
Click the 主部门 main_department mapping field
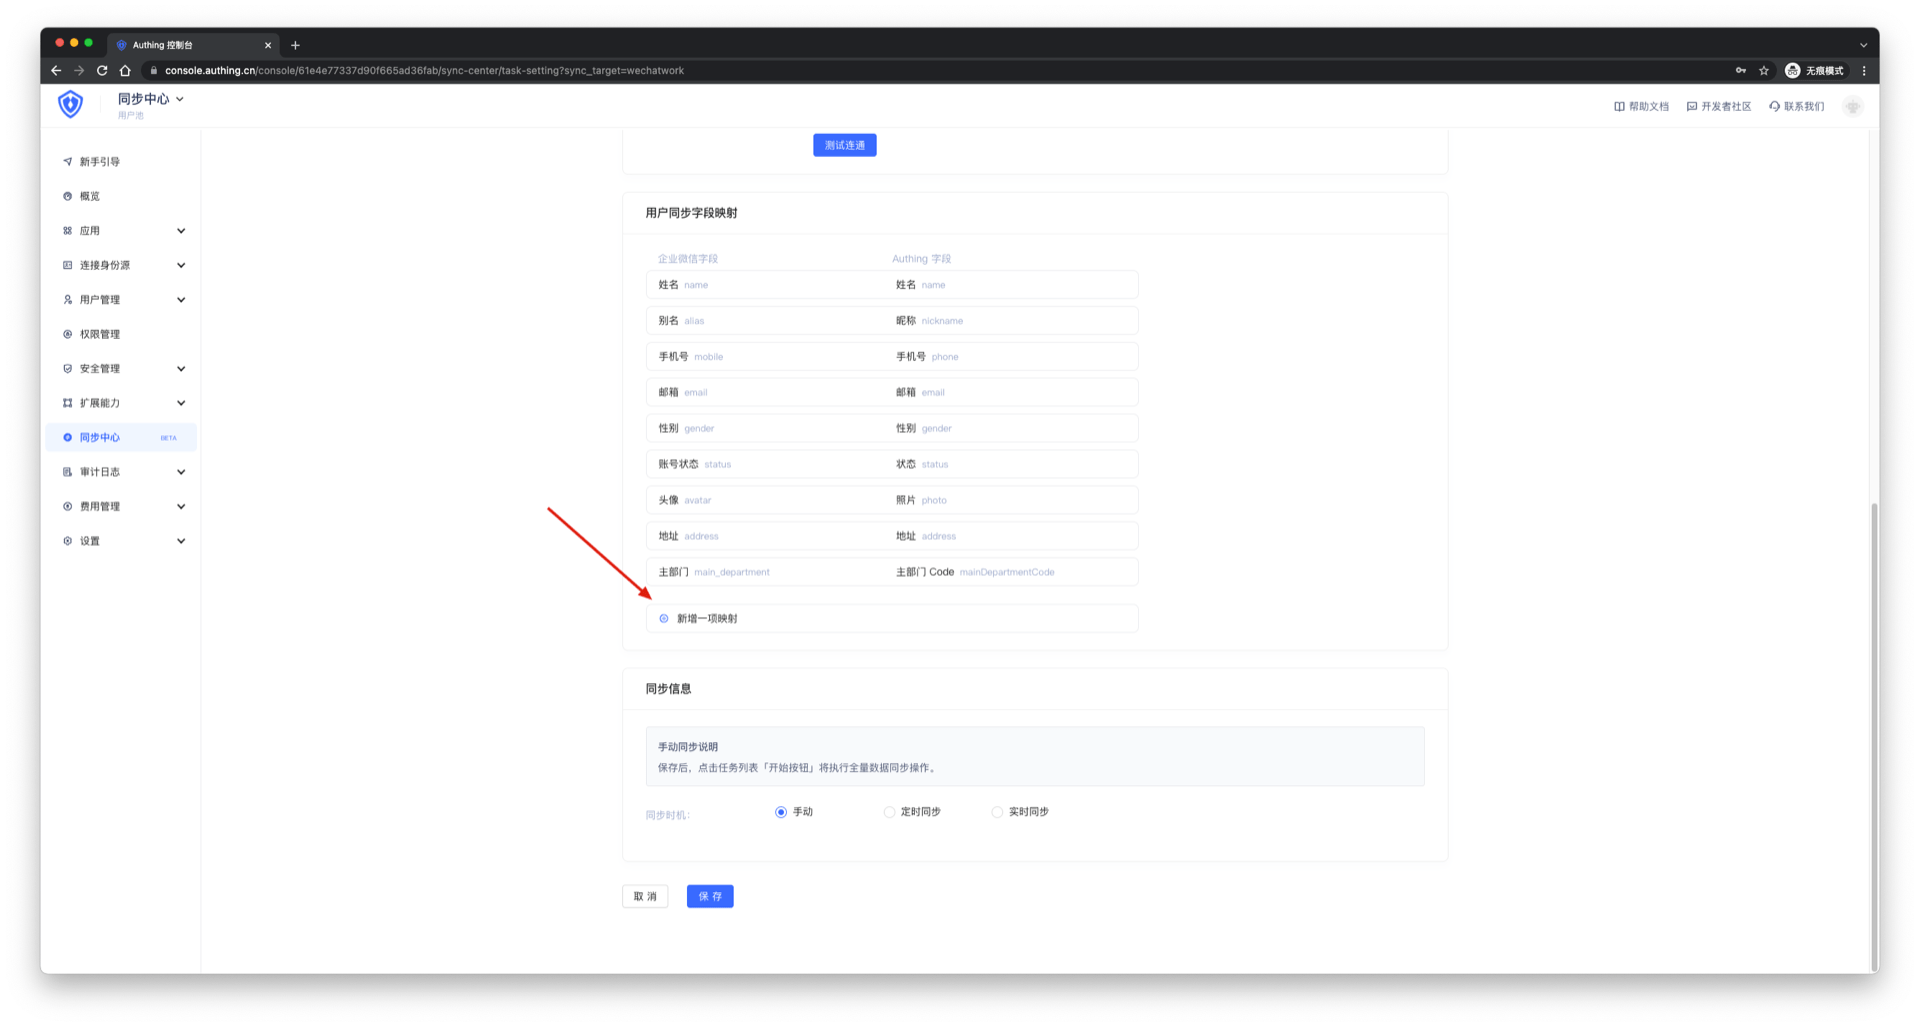tap(765, 572)
